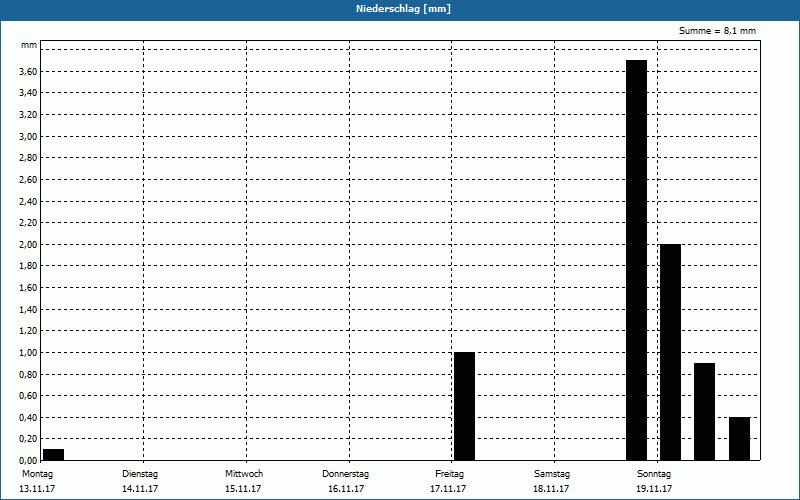Click the Donnerstag day label
This screenshot has width=800, height=500.
click(345, 474)
